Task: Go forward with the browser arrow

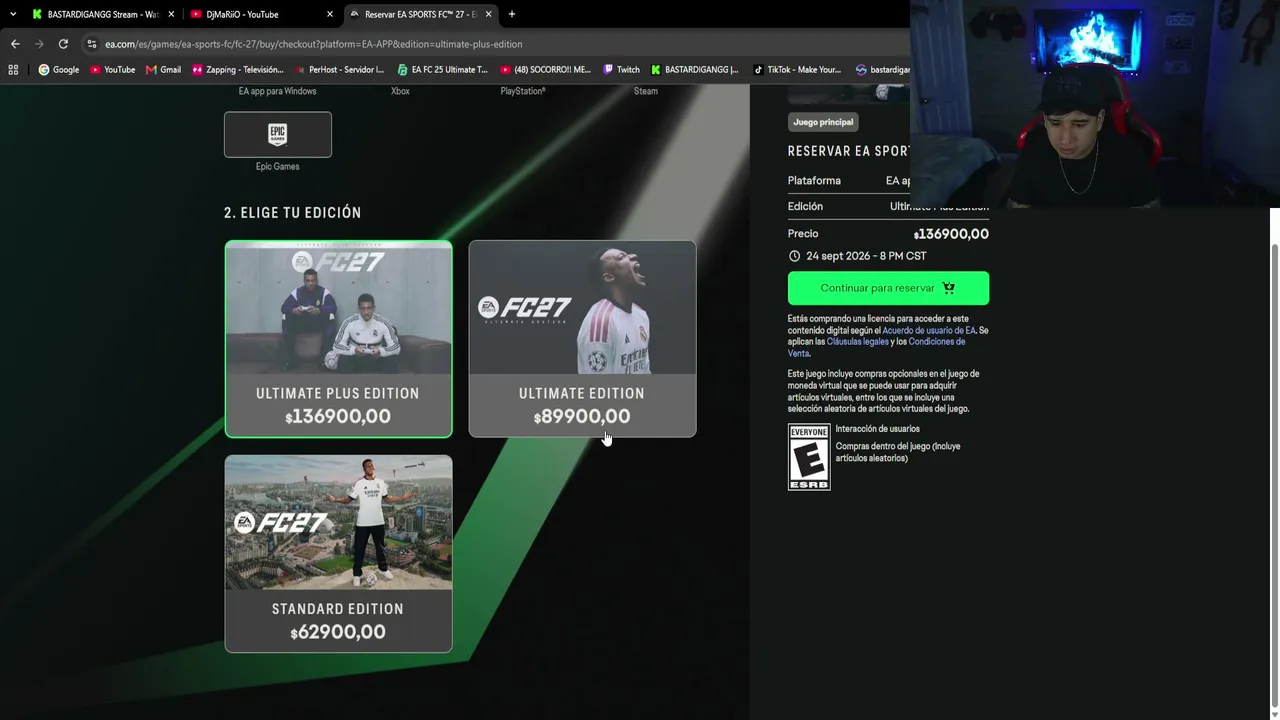Action: [x=39, y=44]
